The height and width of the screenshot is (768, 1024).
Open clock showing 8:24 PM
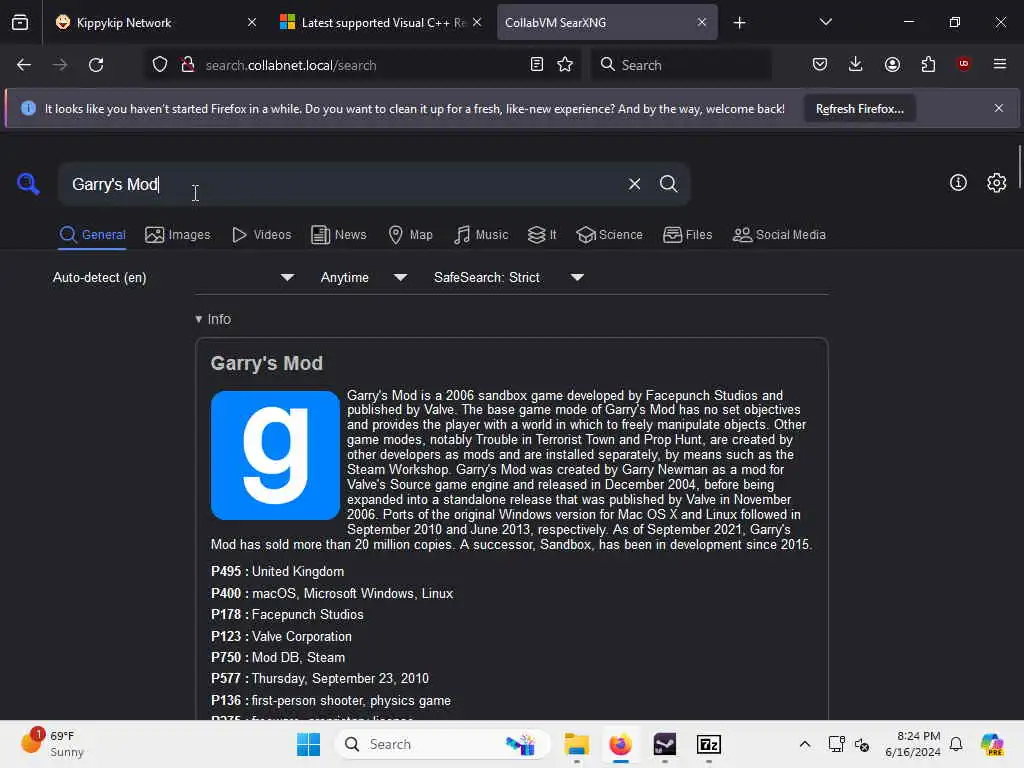click(913, 744)
